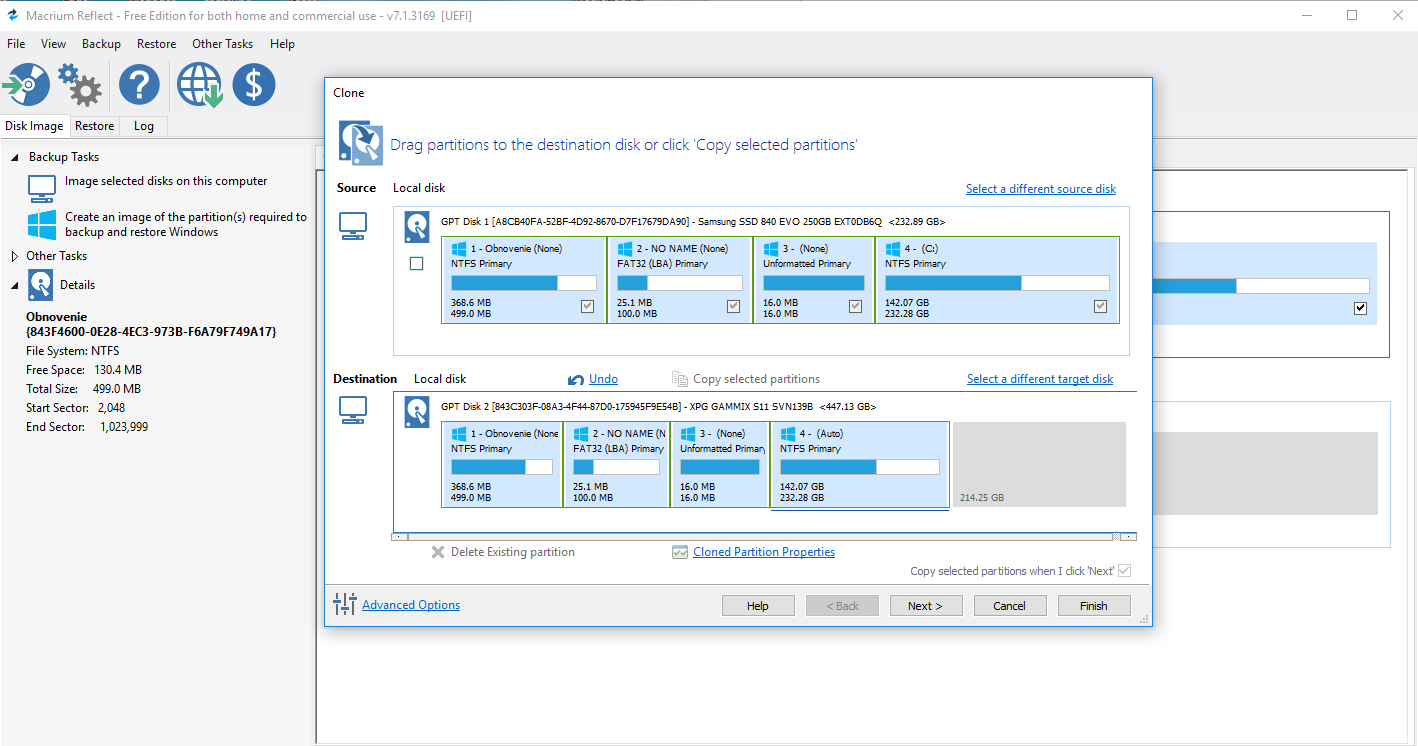This screenshot has width=1418, height=746.
Task: Open the Help menu in menu bar
Action: pos(283,44)
